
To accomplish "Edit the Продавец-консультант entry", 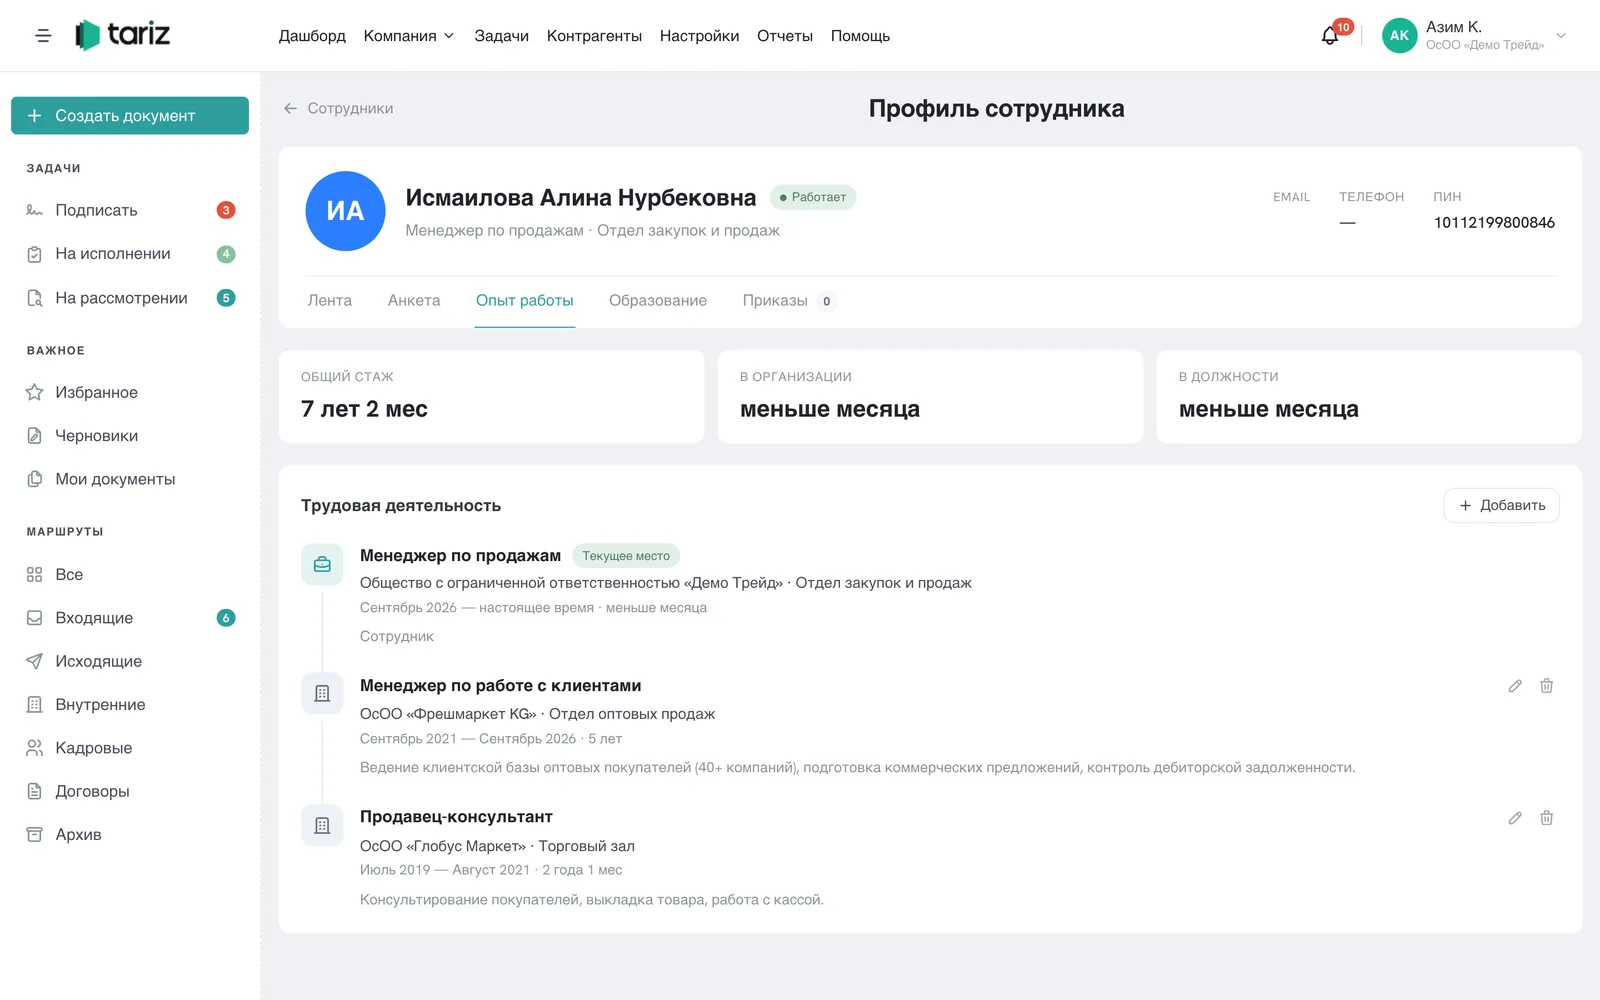I will click(x=1515, y=818).
